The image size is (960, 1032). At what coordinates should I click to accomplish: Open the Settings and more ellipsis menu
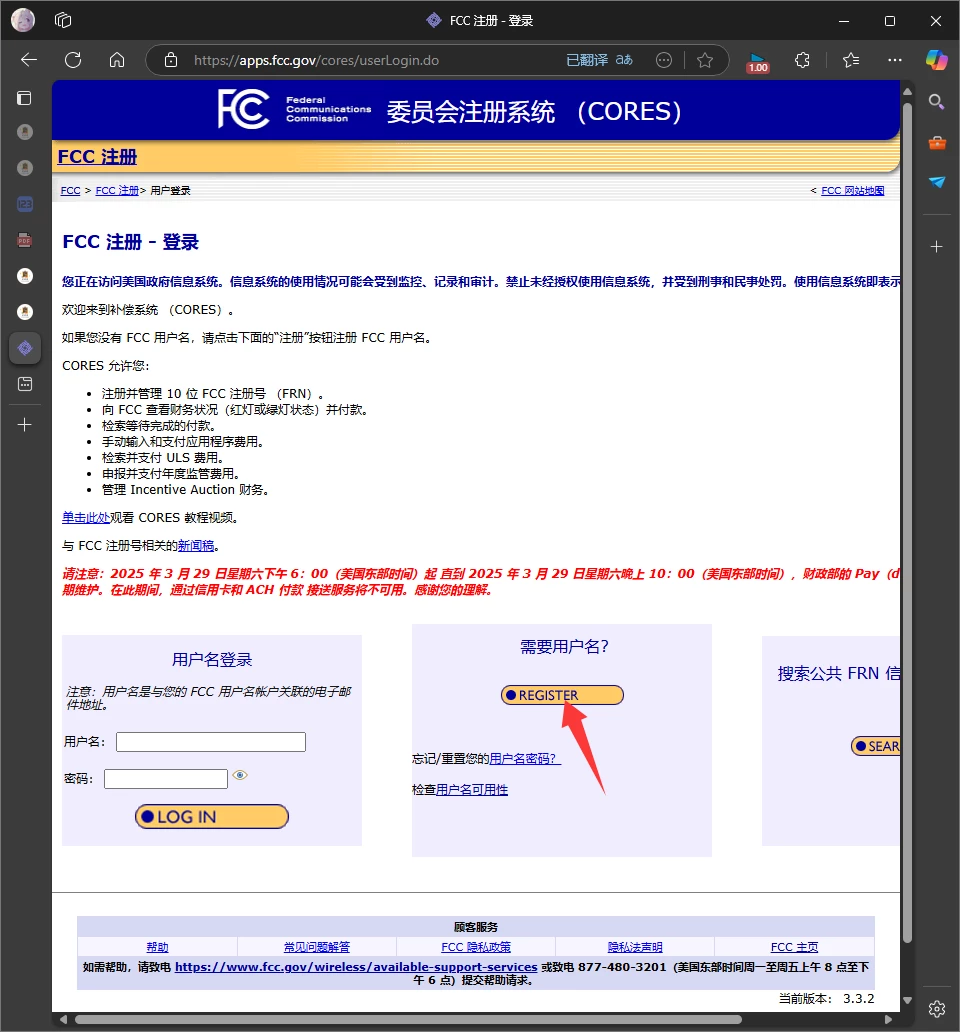895,61
